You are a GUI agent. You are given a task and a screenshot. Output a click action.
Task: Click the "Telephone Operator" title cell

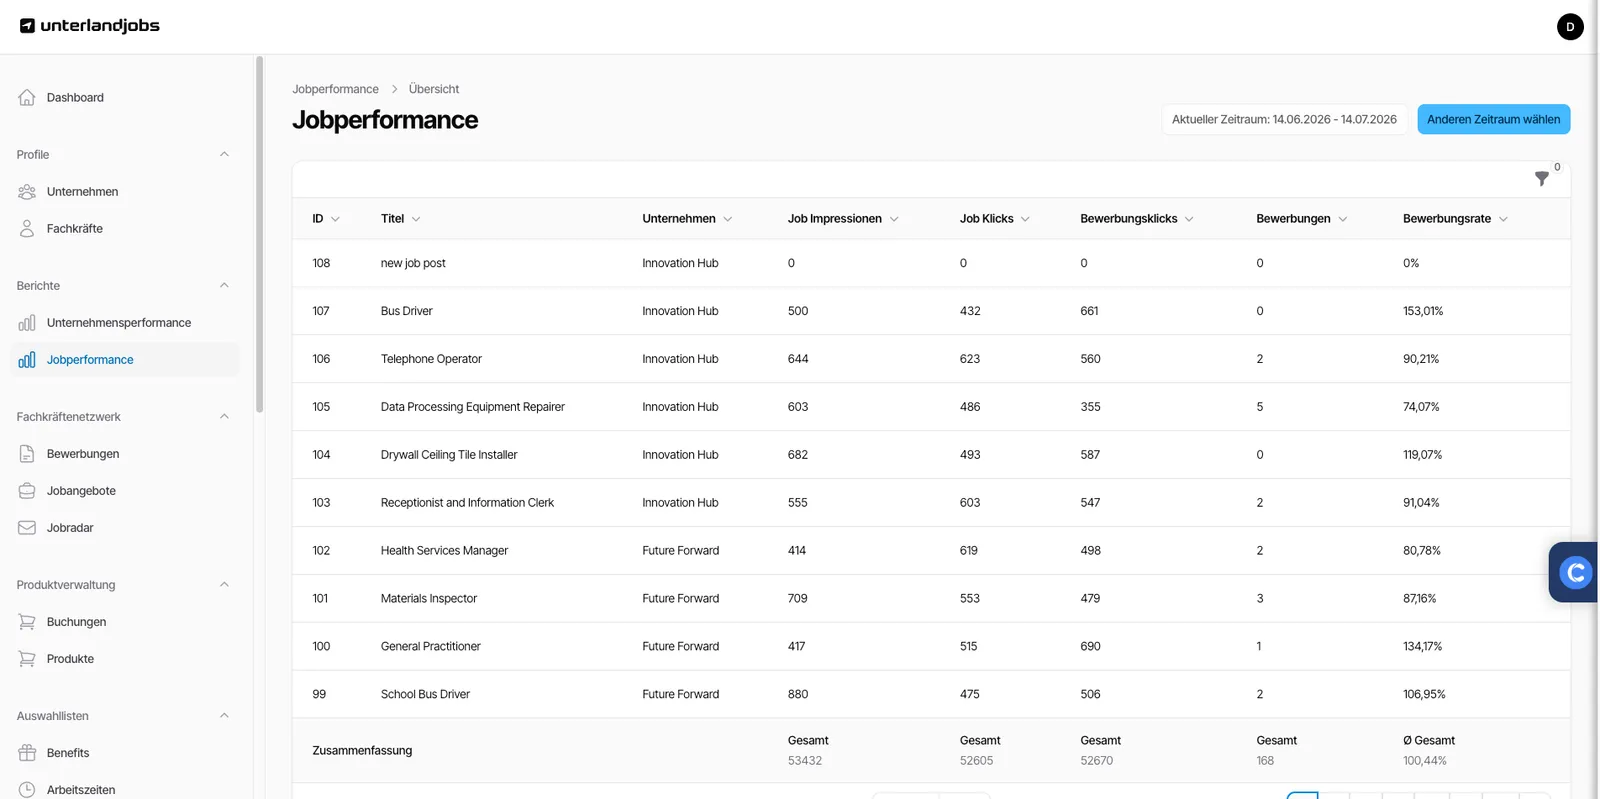pos(431,359)
